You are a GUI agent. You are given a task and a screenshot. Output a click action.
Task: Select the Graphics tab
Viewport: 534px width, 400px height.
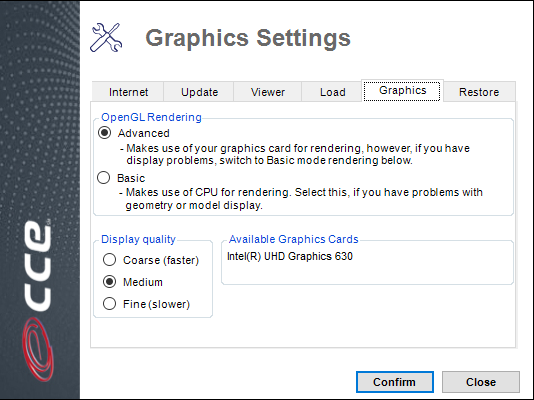(x=402, y=91)
